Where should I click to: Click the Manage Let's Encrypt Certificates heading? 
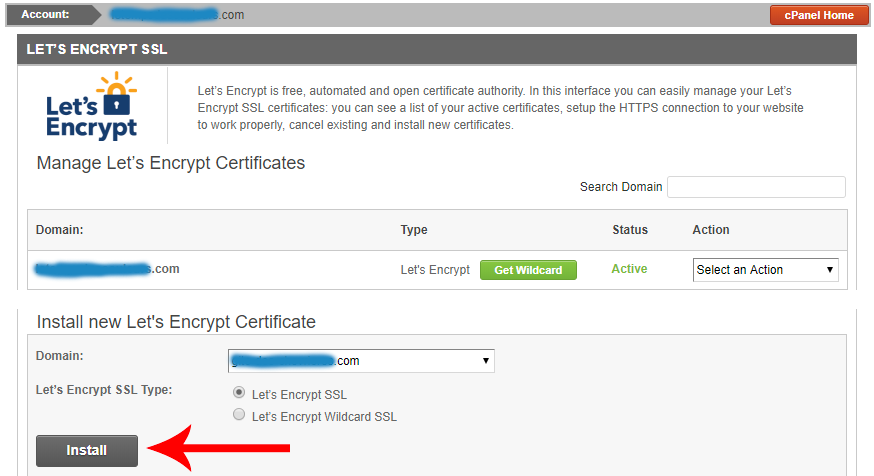point(171,163)
